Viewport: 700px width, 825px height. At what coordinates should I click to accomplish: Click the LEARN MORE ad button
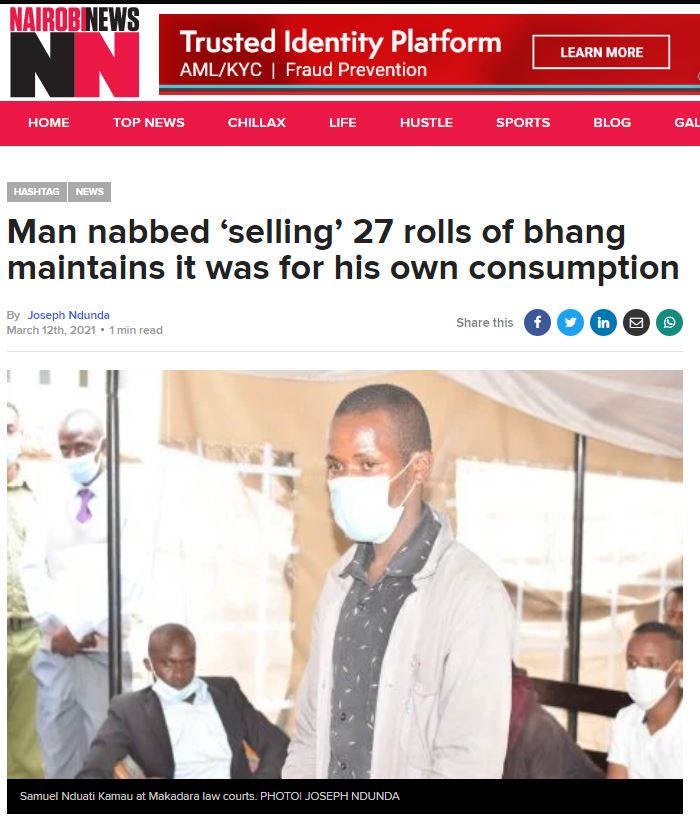tap(601, 52)
